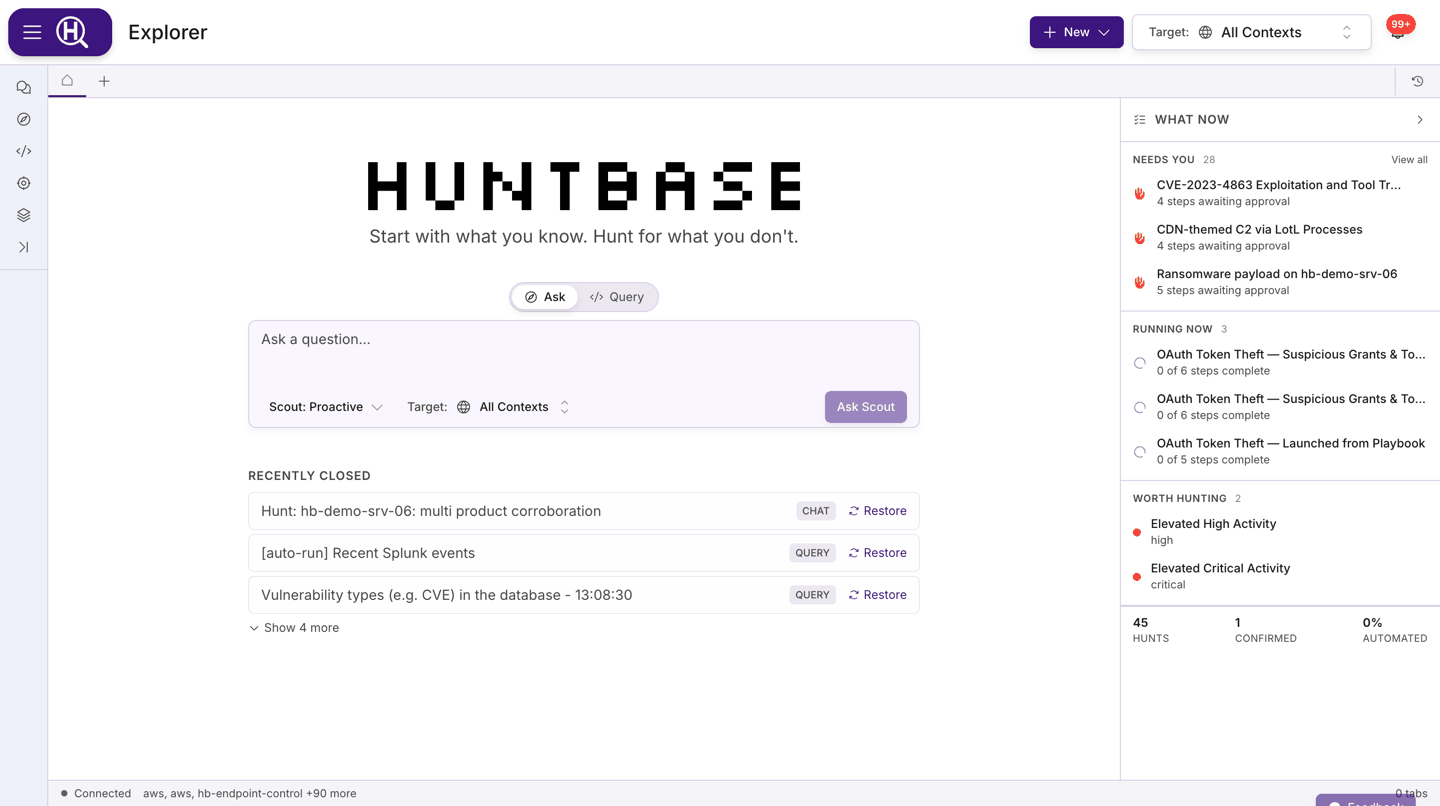Switch to Ask mode

[x=545, y=297]
